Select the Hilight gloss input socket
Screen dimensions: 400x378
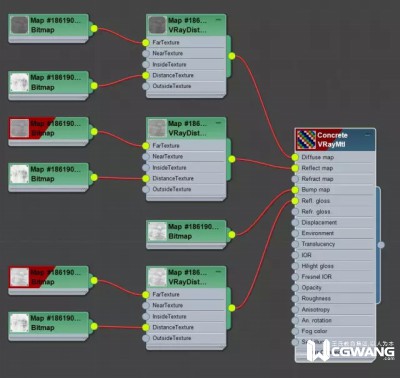click(295, 266)
